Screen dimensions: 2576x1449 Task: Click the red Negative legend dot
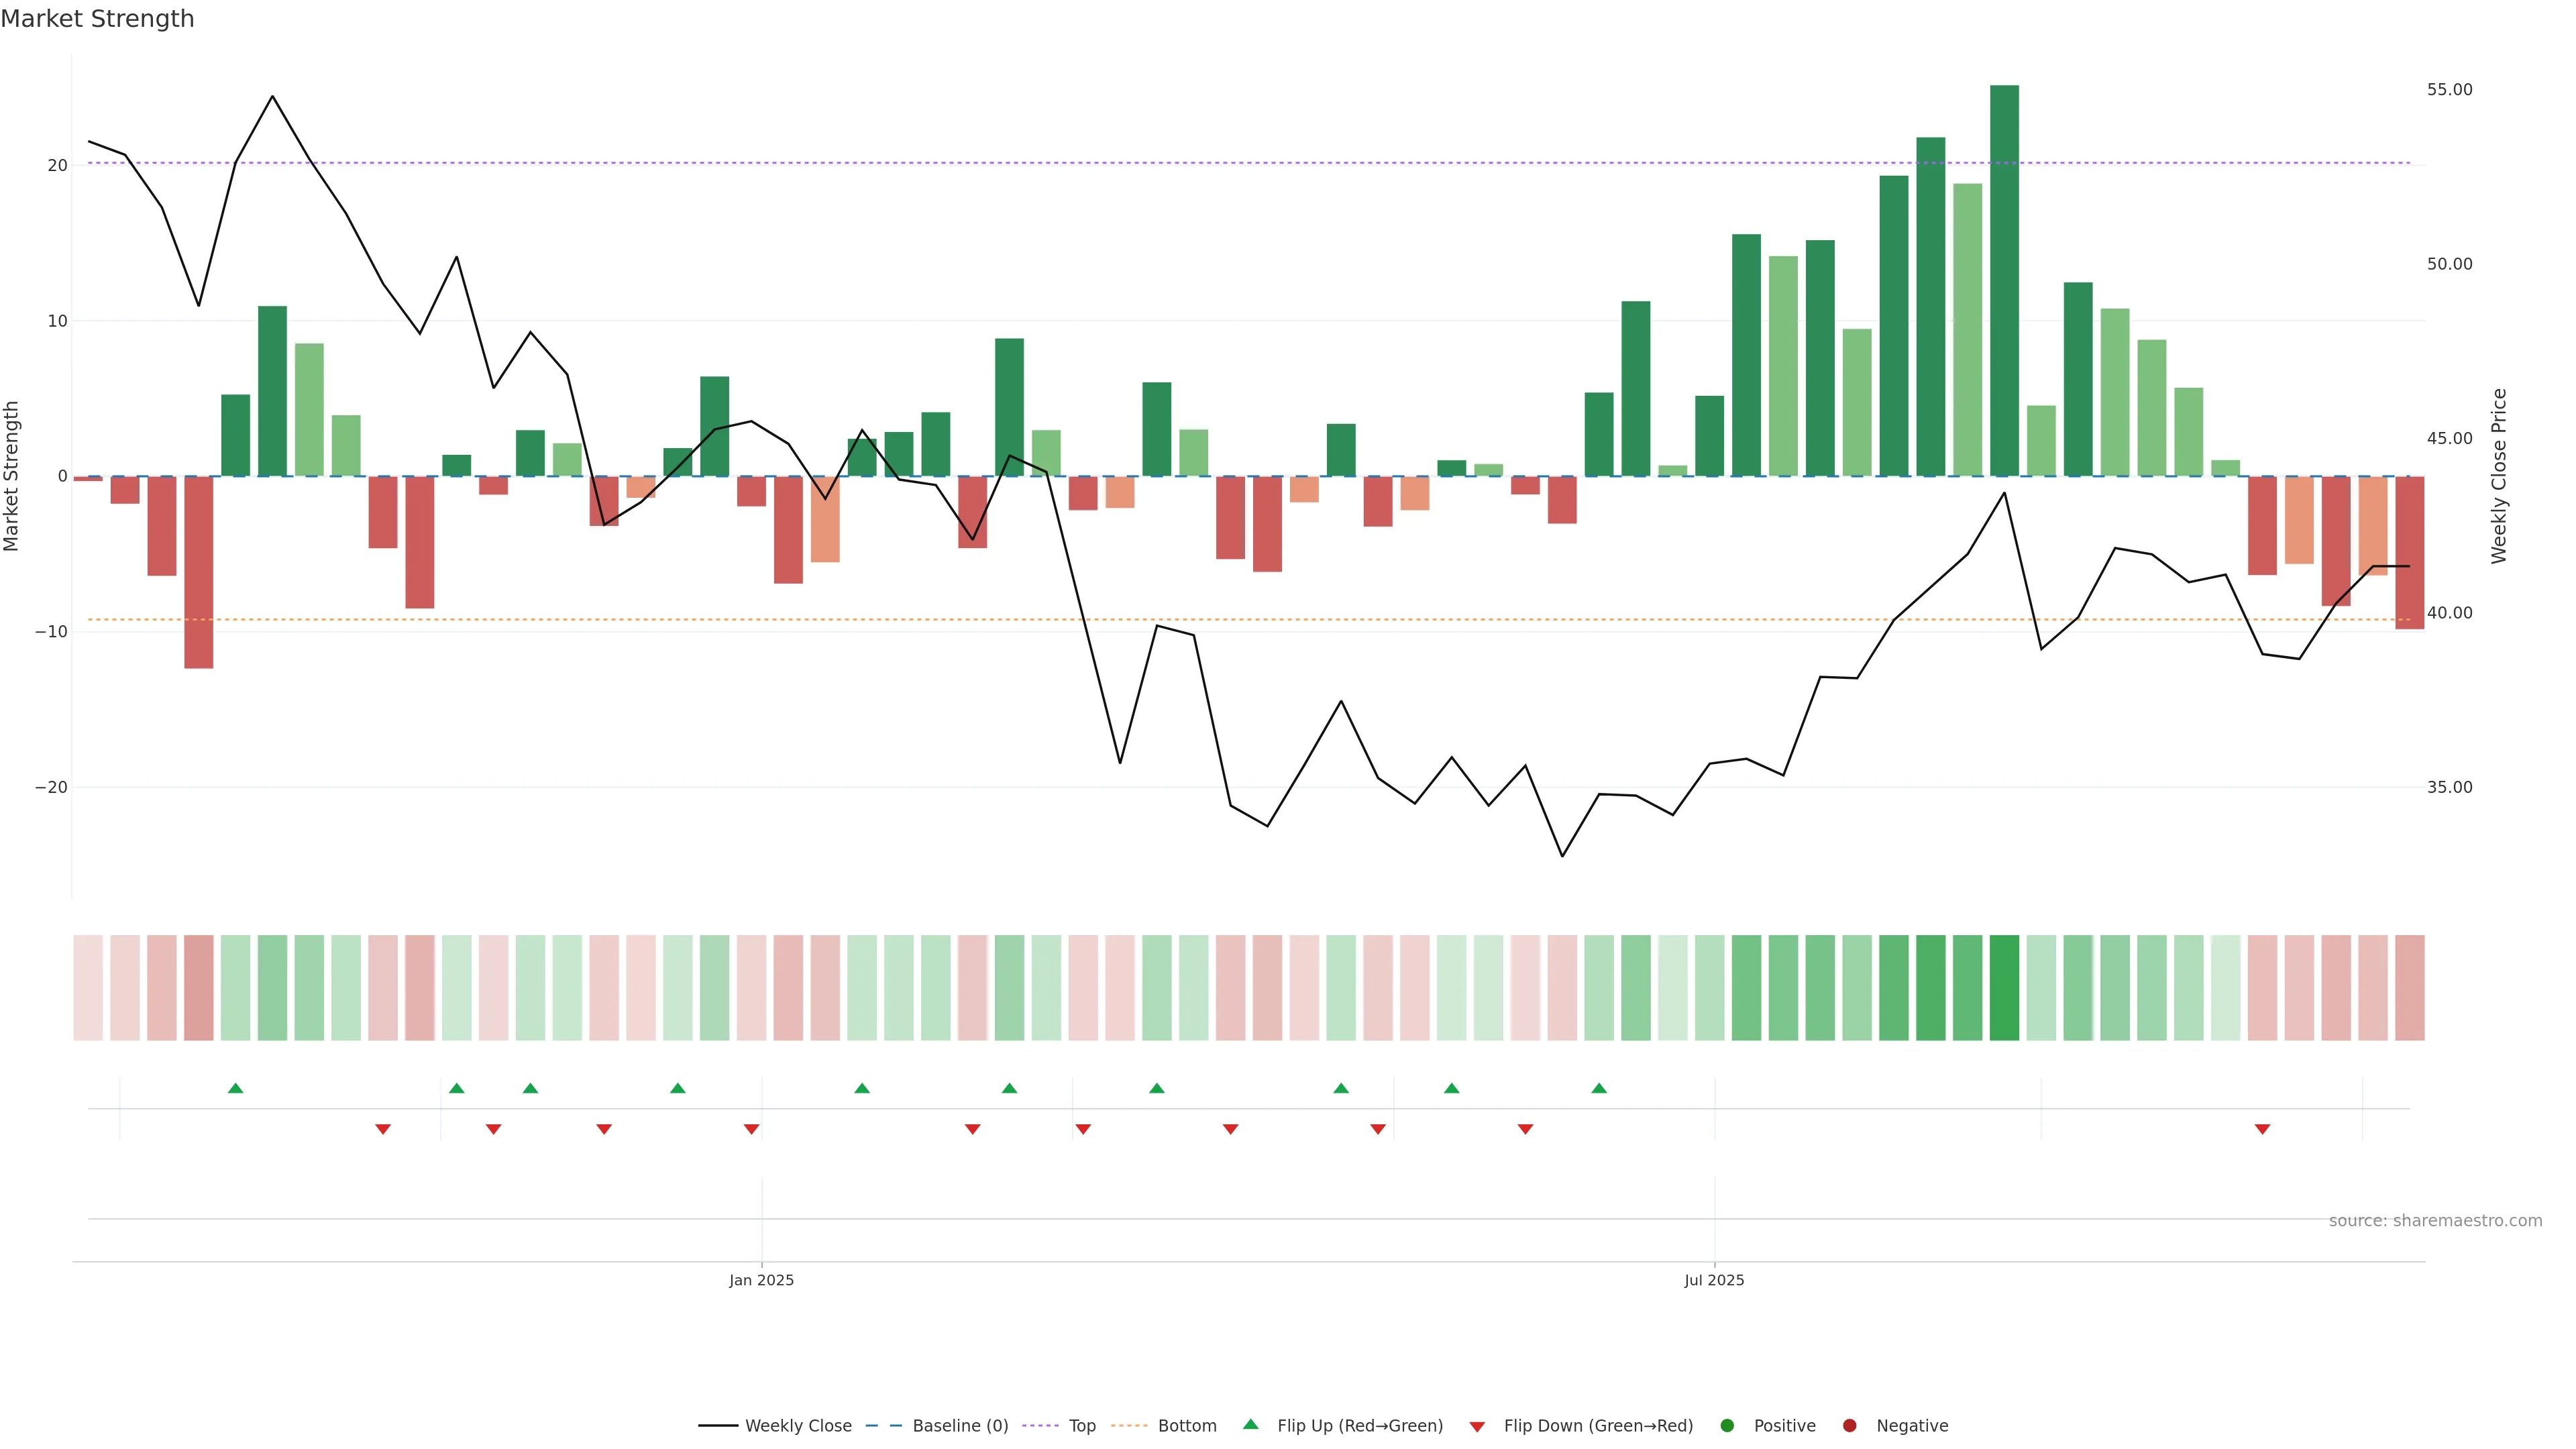pyautogui.click(x=1849, y=1425)
